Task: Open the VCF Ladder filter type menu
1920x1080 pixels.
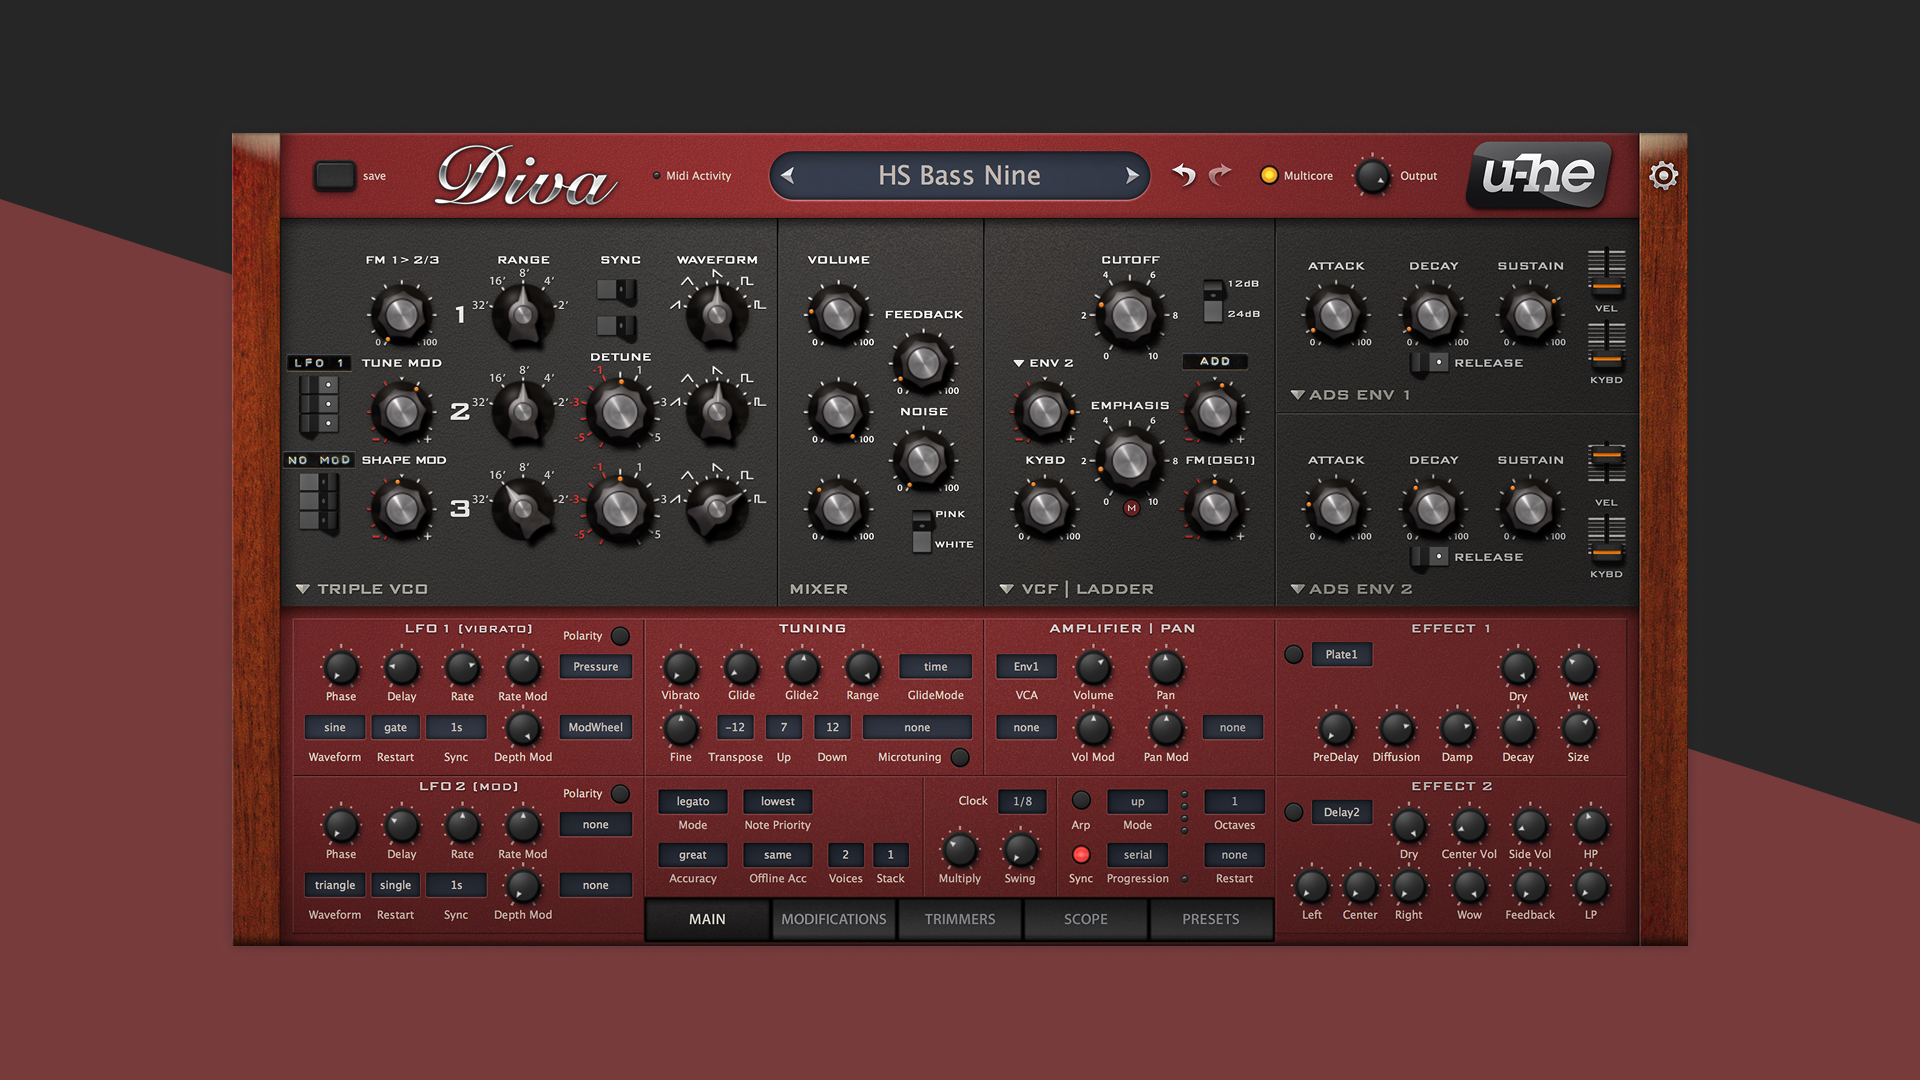Action: tap(1006, 589)
